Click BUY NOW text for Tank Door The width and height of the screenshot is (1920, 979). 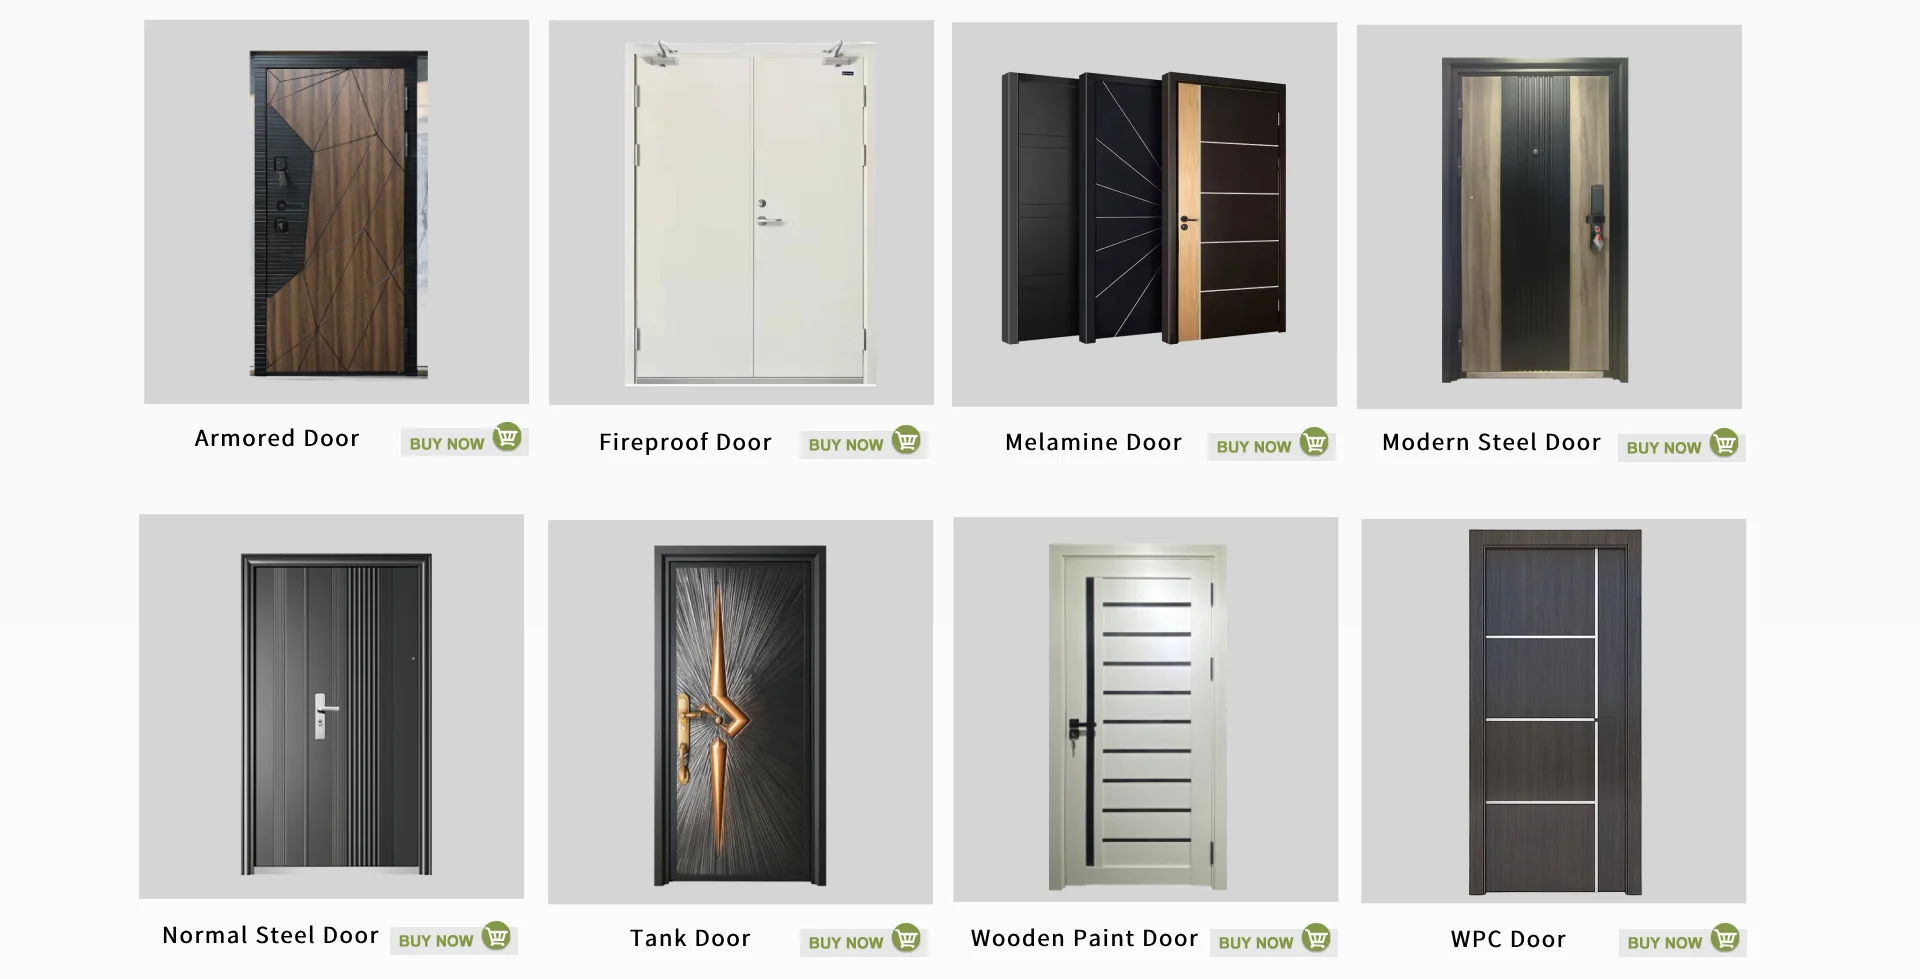[x=845, y=942]
